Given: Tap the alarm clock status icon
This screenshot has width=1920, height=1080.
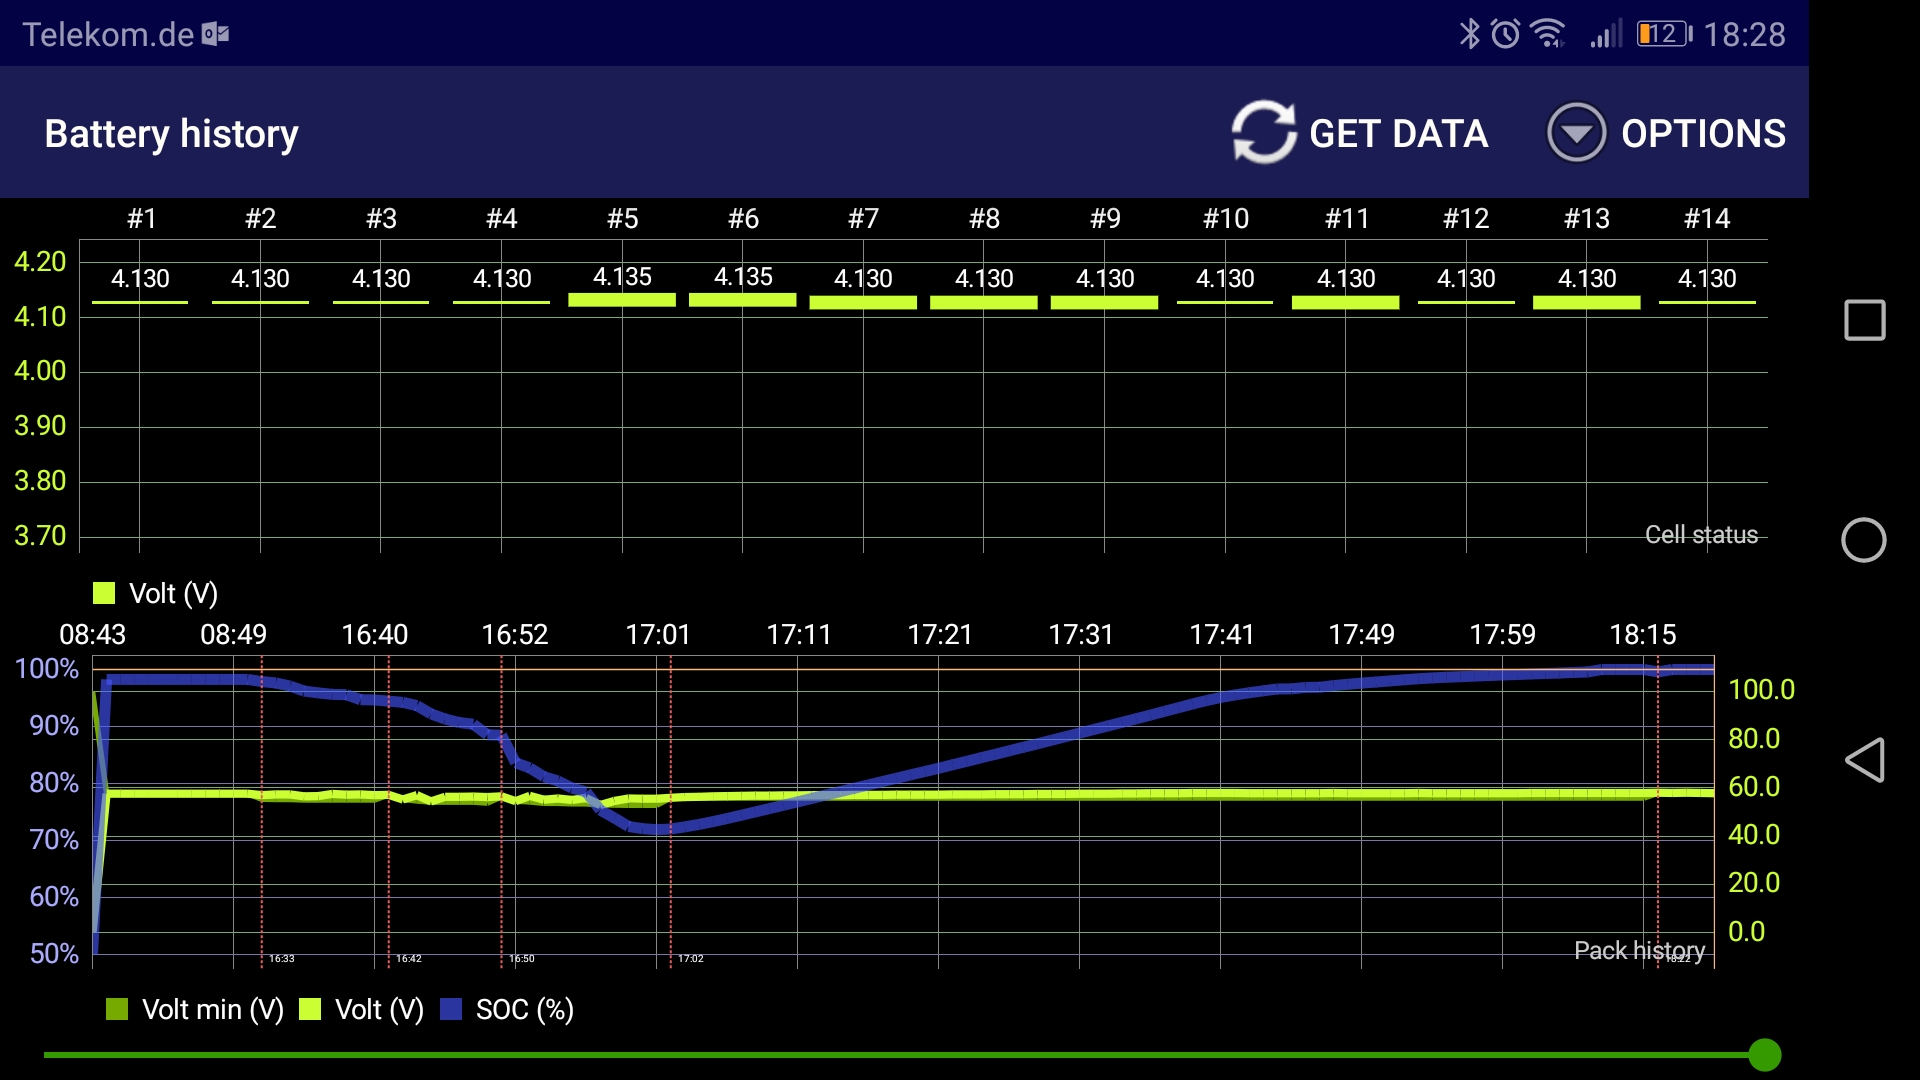Looking at the screenshot, I should (x=1505, y=34).
